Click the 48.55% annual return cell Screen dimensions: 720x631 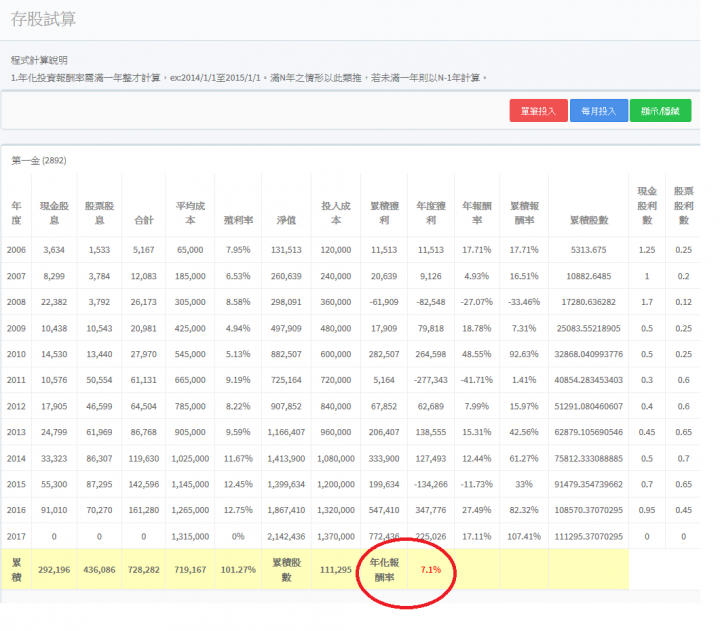[x=477, y=354]
